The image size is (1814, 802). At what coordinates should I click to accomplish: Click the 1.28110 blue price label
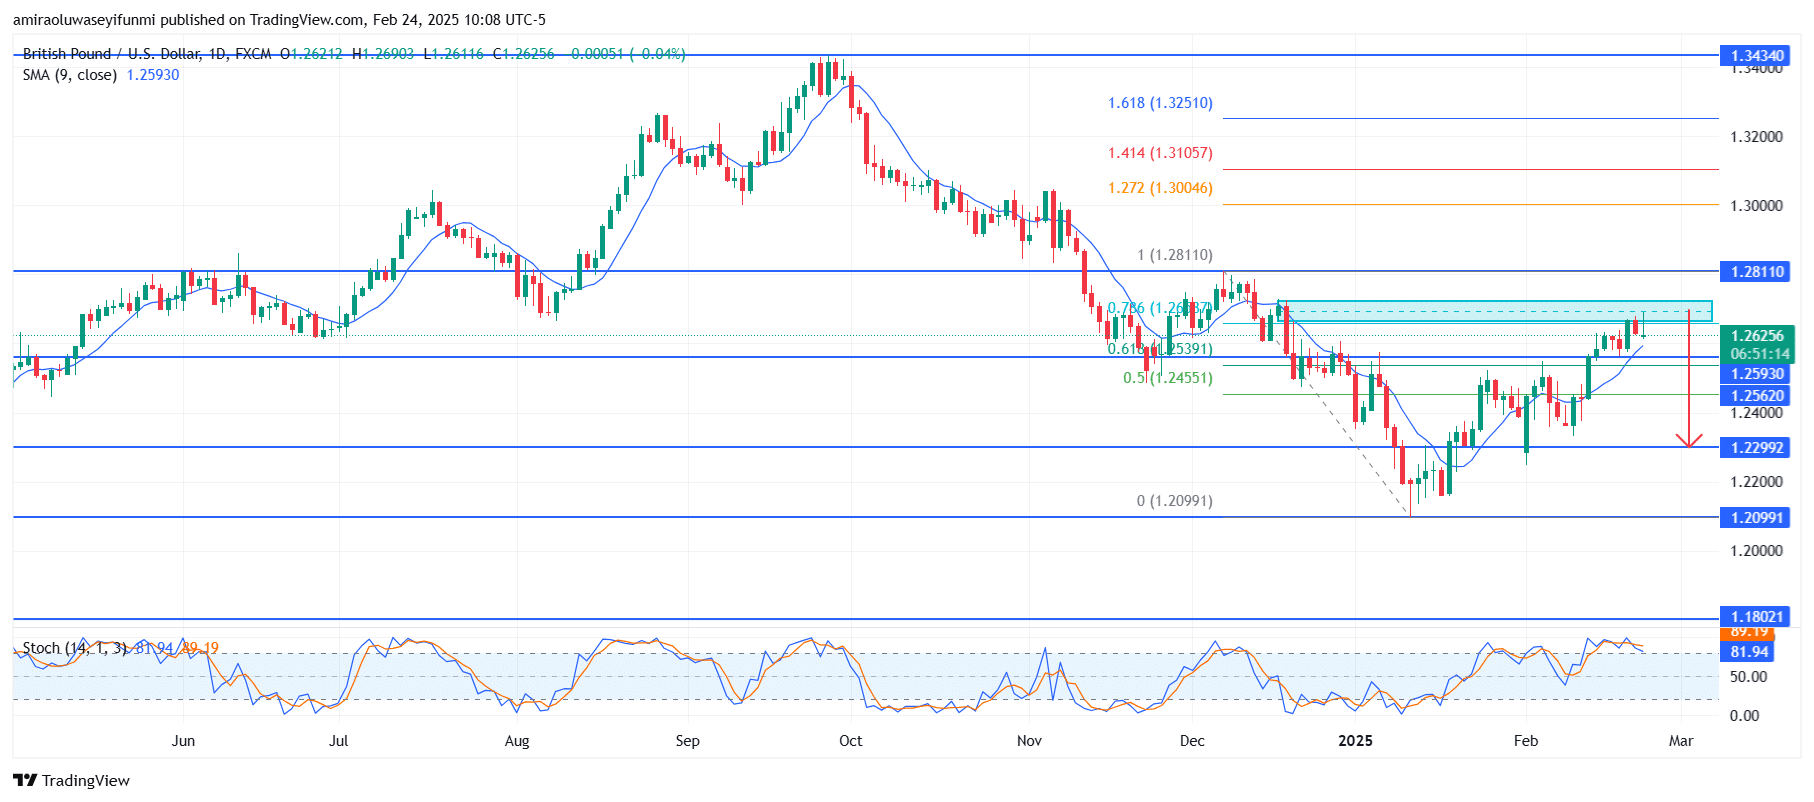coord(1757,272)
